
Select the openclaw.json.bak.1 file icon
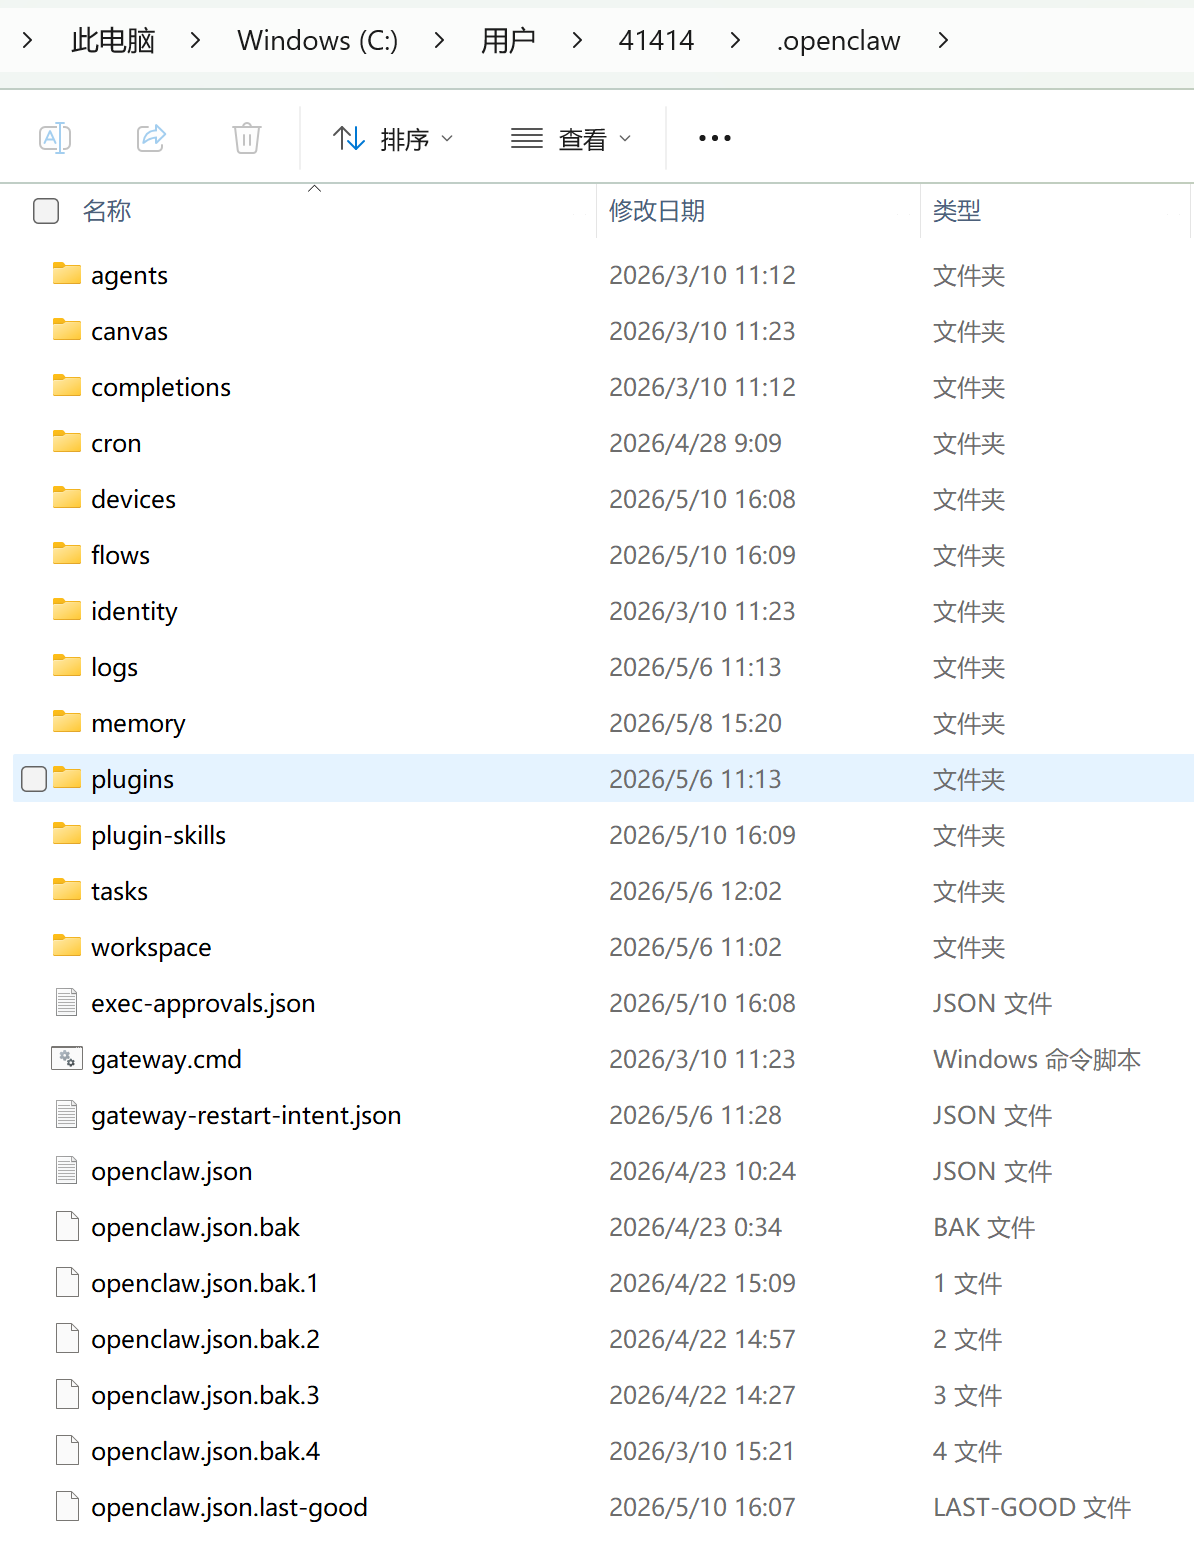coord(67,1282)
